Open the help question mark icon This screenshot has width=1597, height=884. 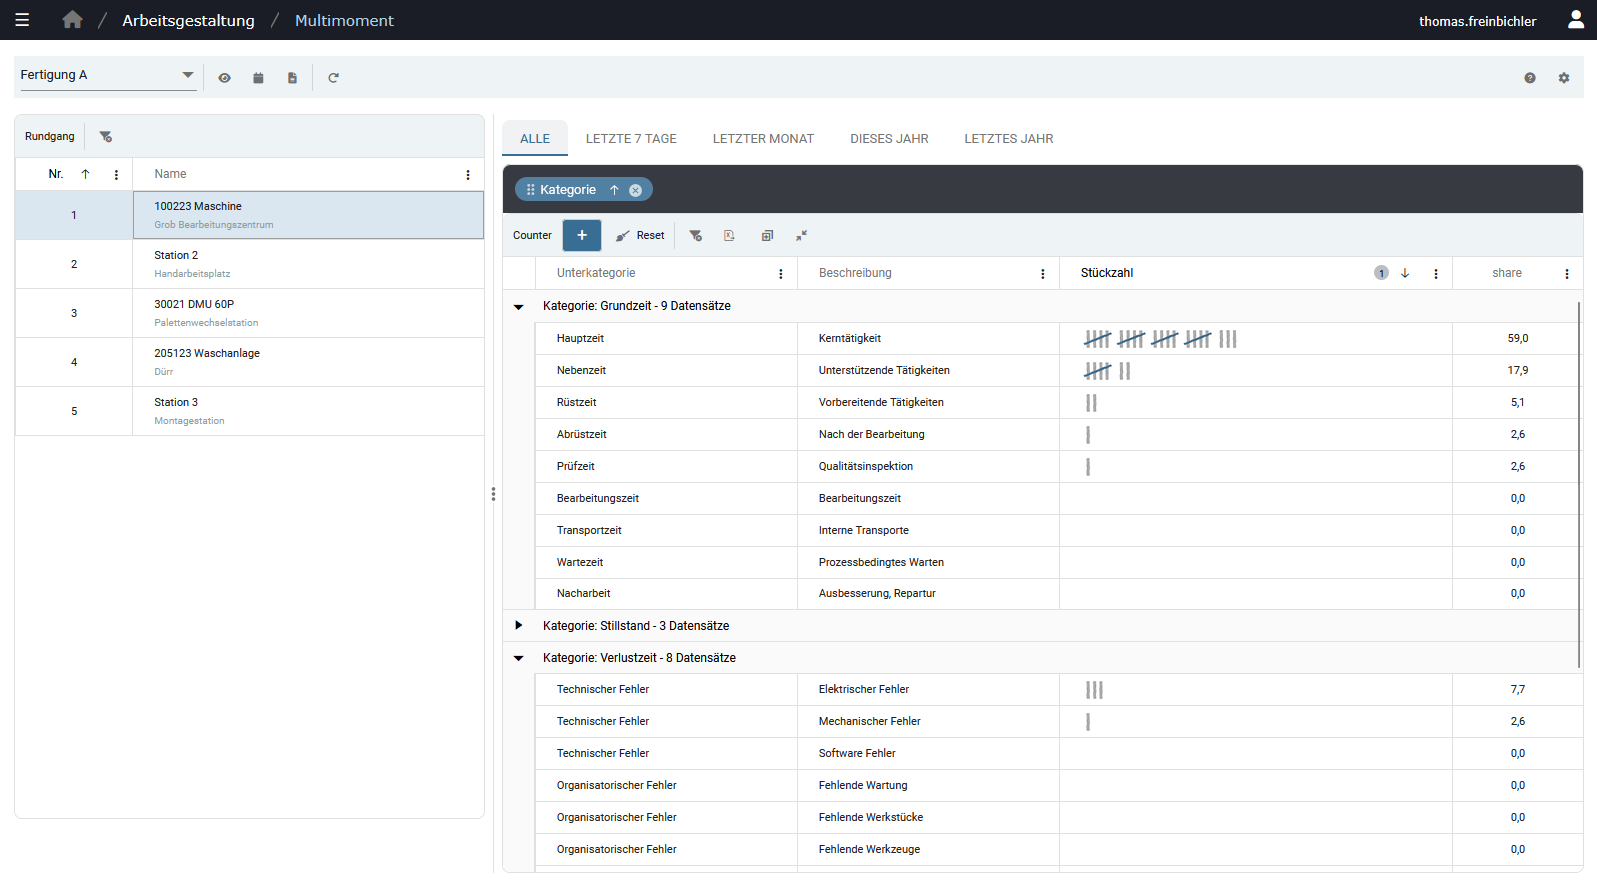[1530, 78]
